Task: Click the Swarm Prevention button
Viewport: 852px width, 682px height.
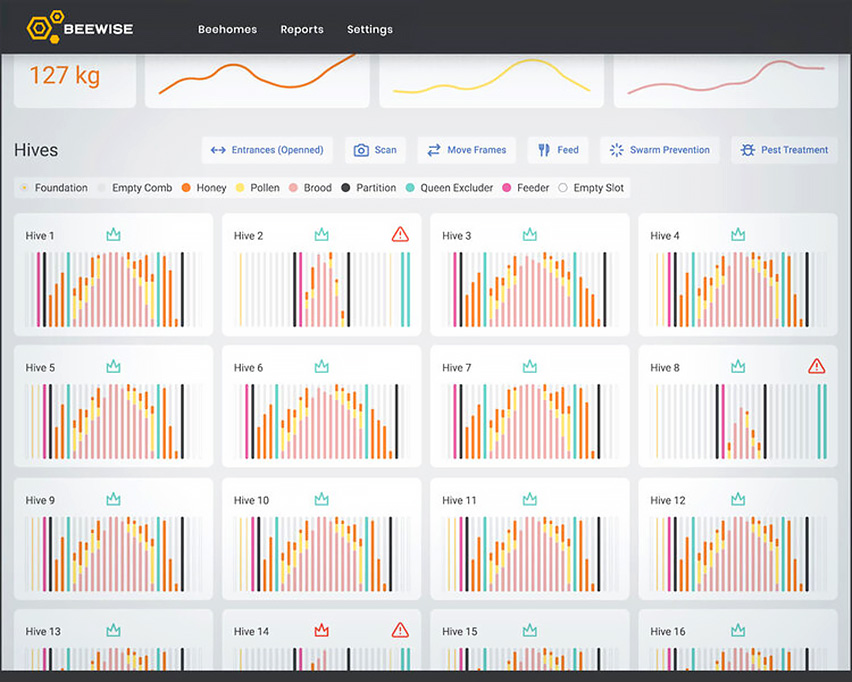Action: coord(660,150)
